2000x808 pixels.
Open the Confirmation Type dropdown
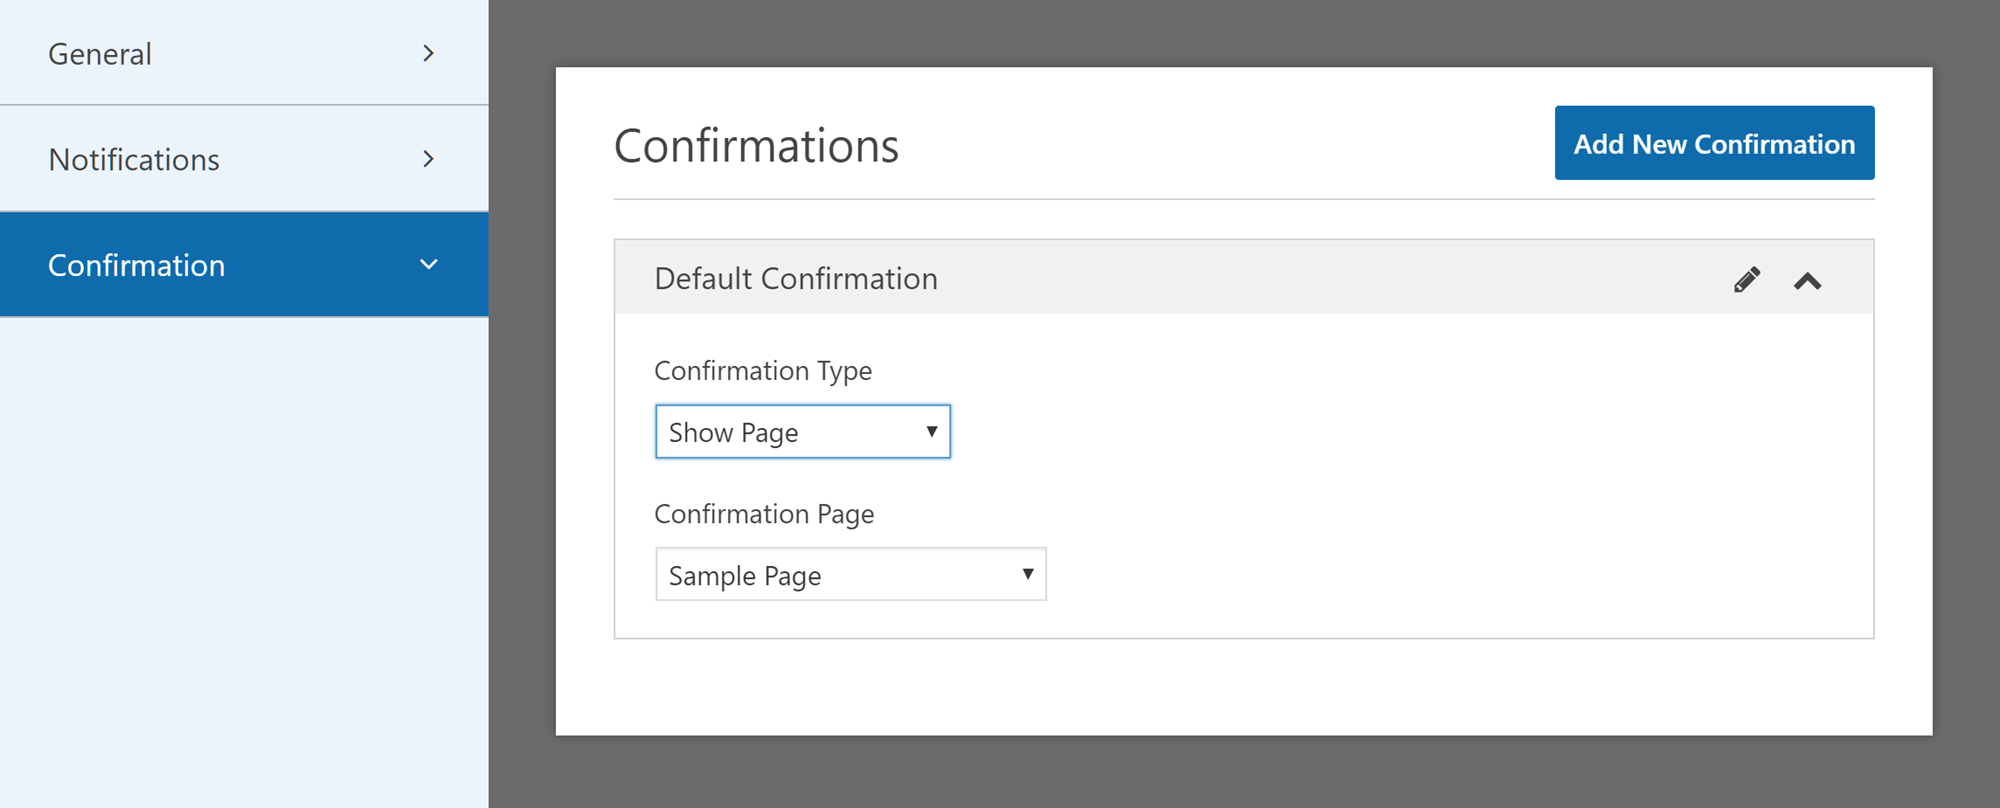point(803,432)
